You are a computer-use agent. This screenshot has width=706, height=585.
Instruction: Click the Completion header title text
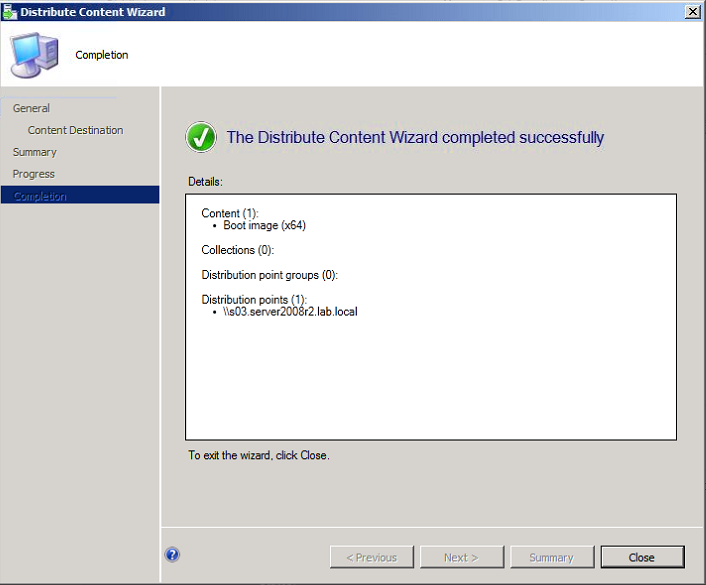pos(102,55)
